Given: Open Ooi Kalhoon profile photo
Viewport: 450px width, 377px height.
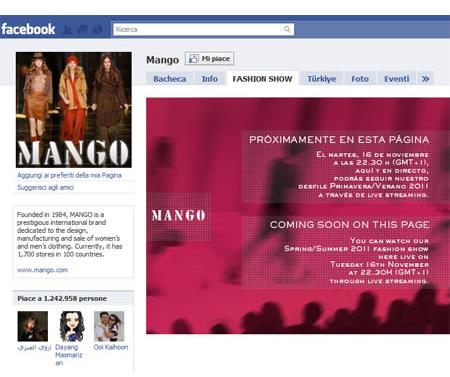Looking at the screenshot, I should 109,326.
